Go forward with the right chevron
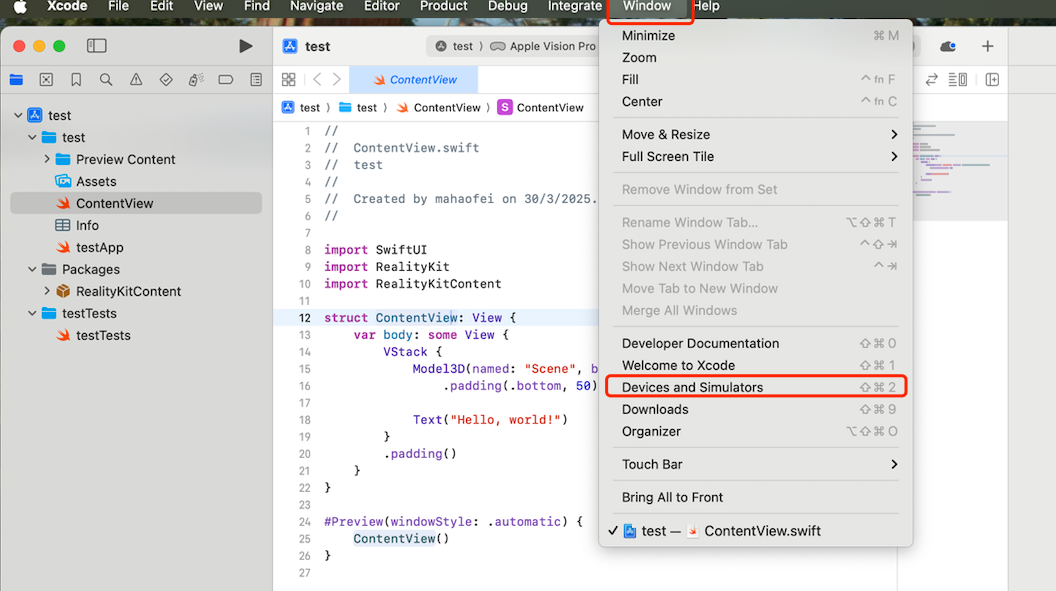Viewport: 1056px width, 591px height. click(x=337, y=79)
